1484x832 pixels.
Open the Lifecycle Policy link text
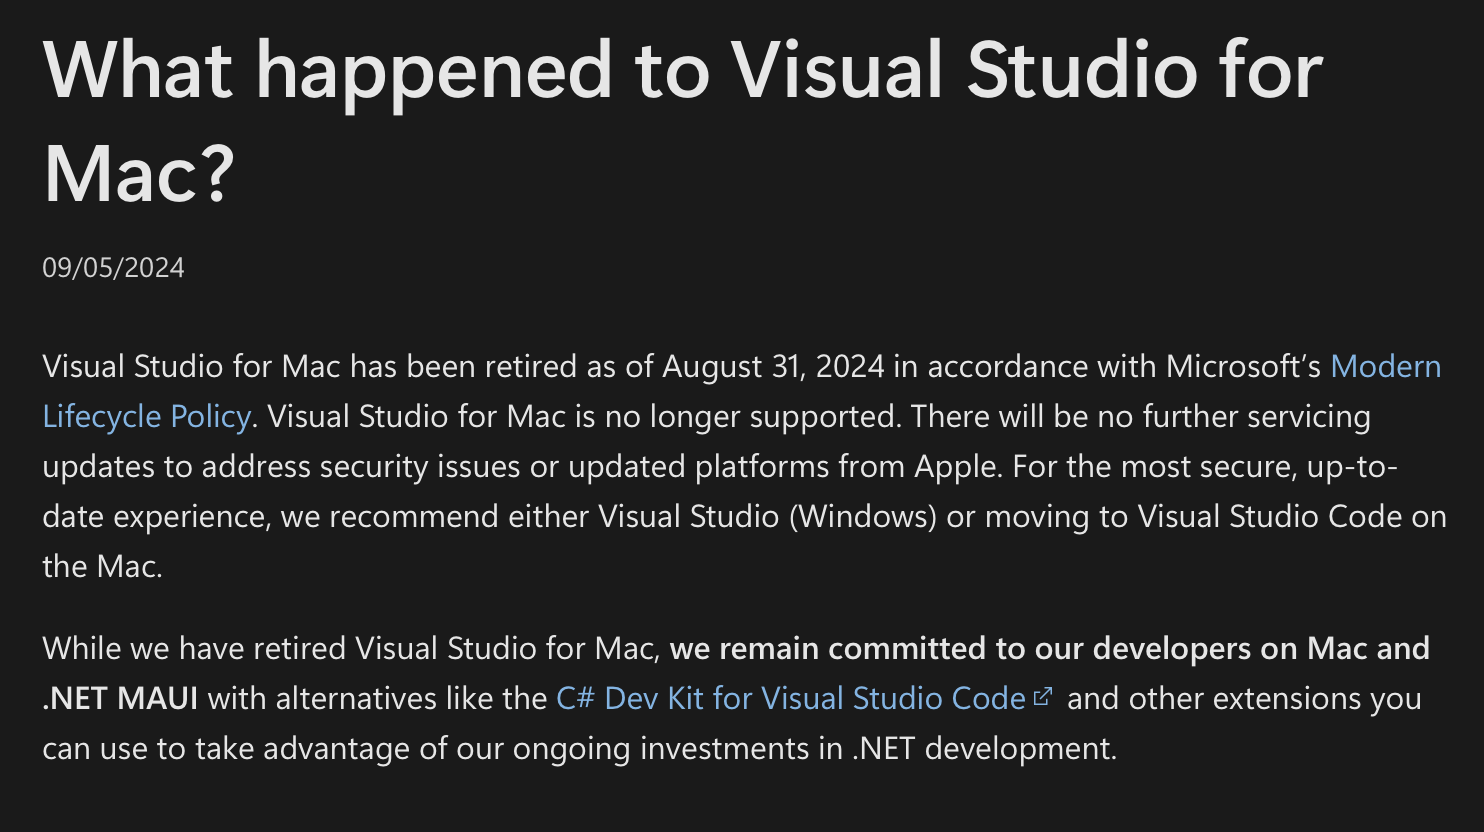pyautogui.click(x=146, y=417)
